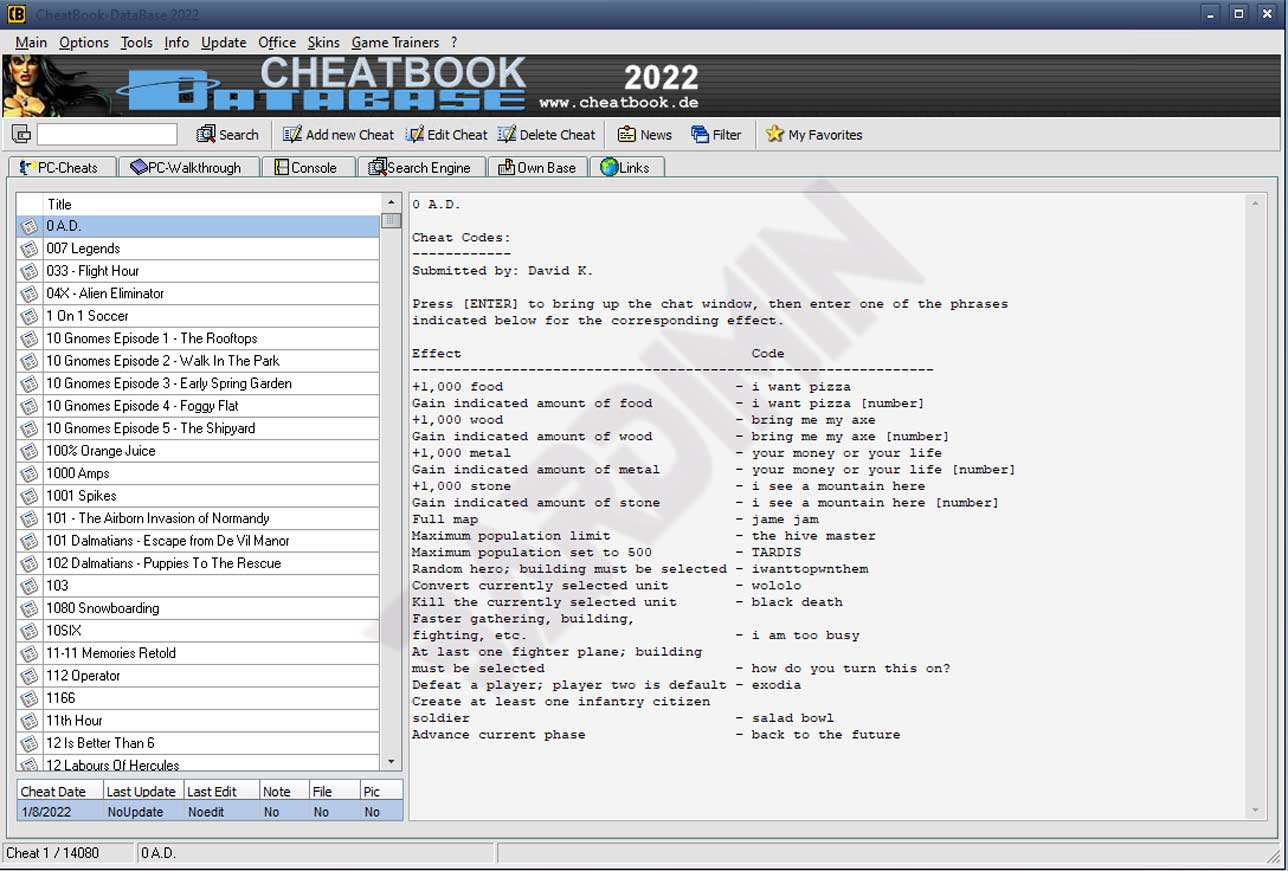Click the cheat text pane scroll-up arrow
Screen dimensions: 1288x871
(x=1255, y=204)
